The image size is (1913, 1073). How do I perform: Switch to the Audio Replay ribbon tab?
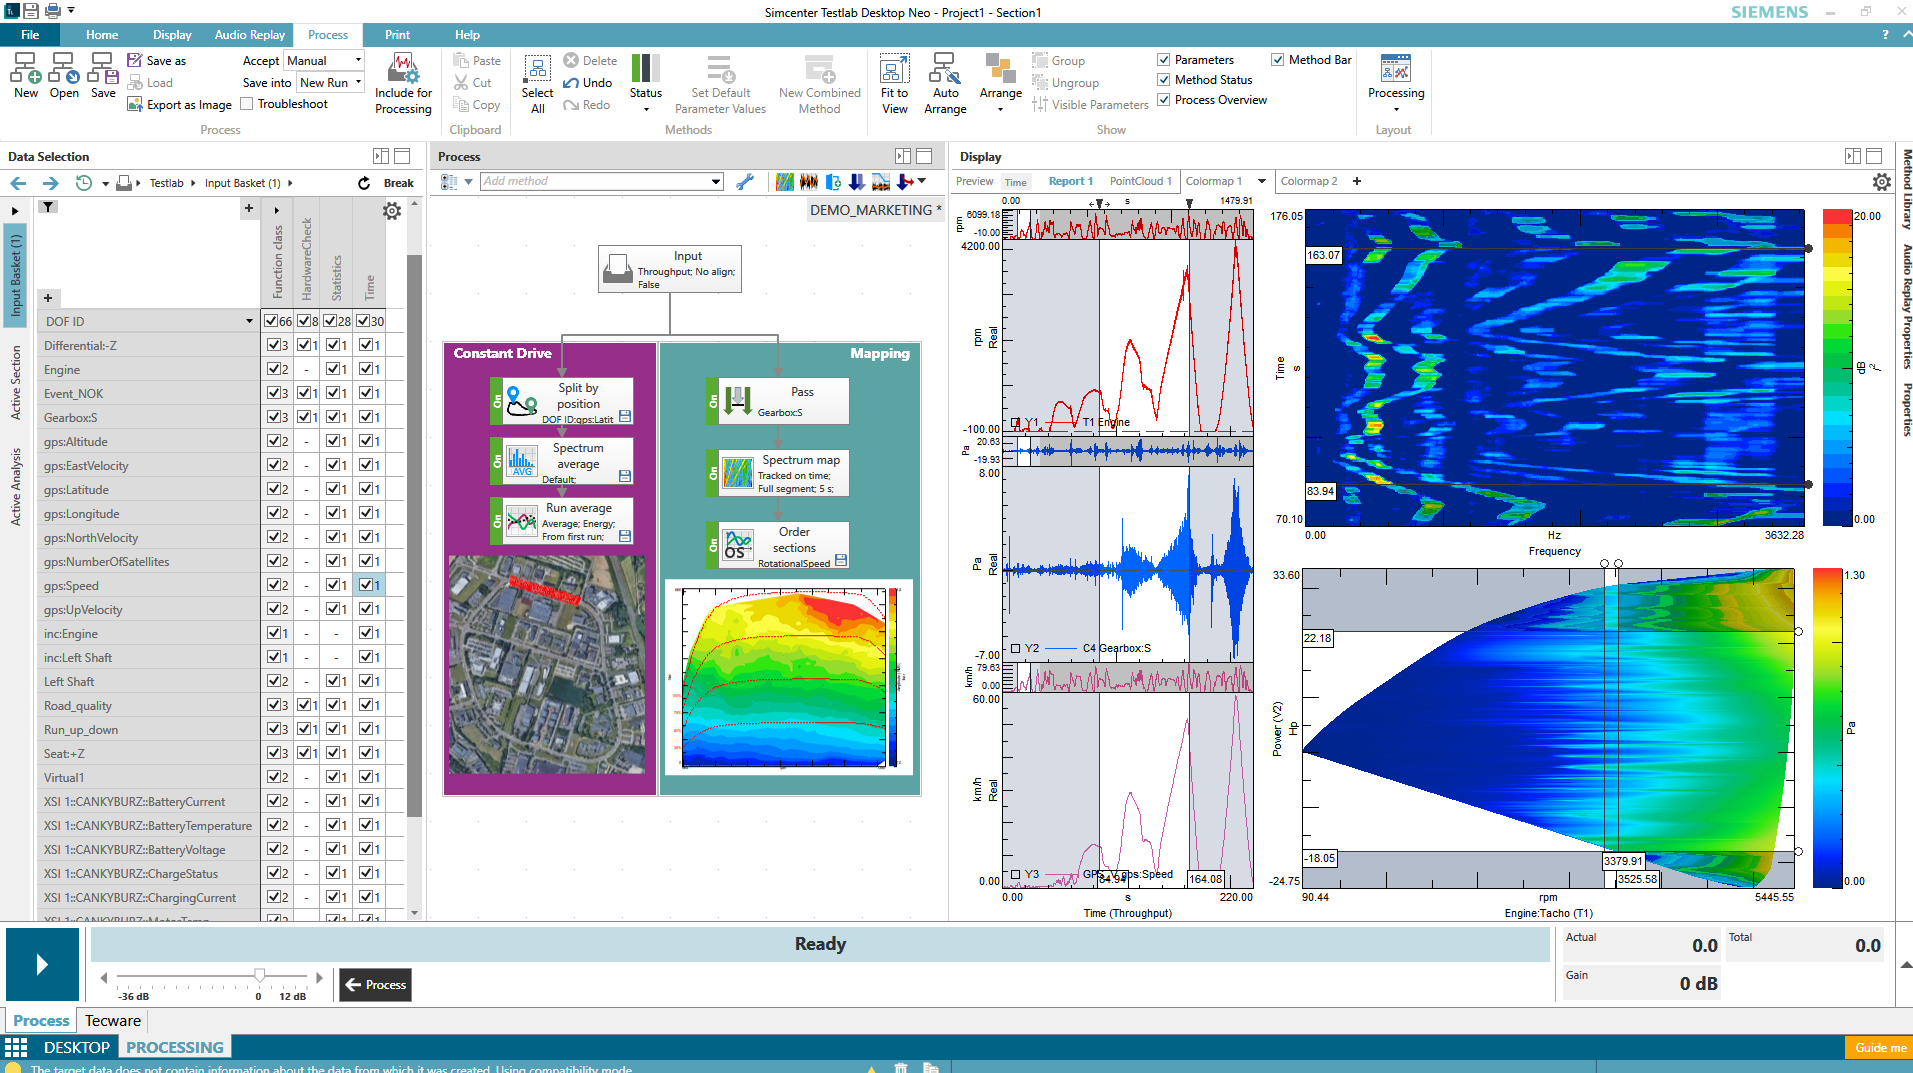[x=249, y=35]
